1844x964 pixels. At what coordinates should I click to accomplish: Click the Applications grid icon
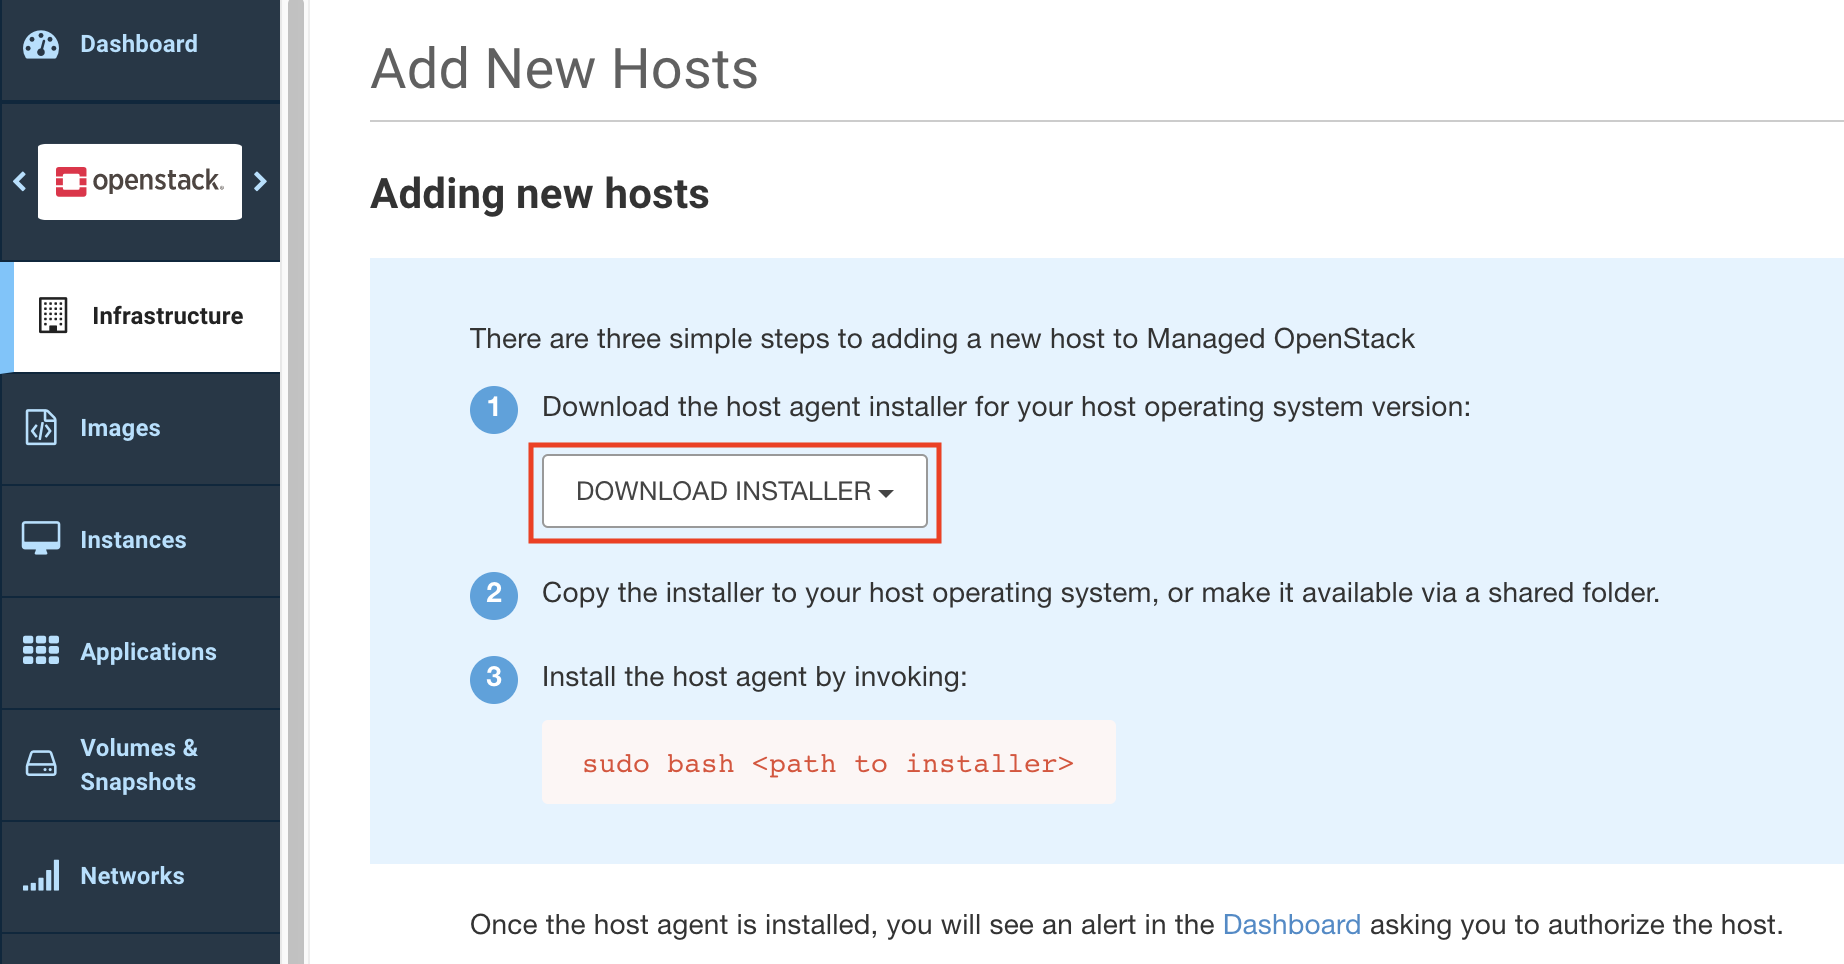coord(41,650)
